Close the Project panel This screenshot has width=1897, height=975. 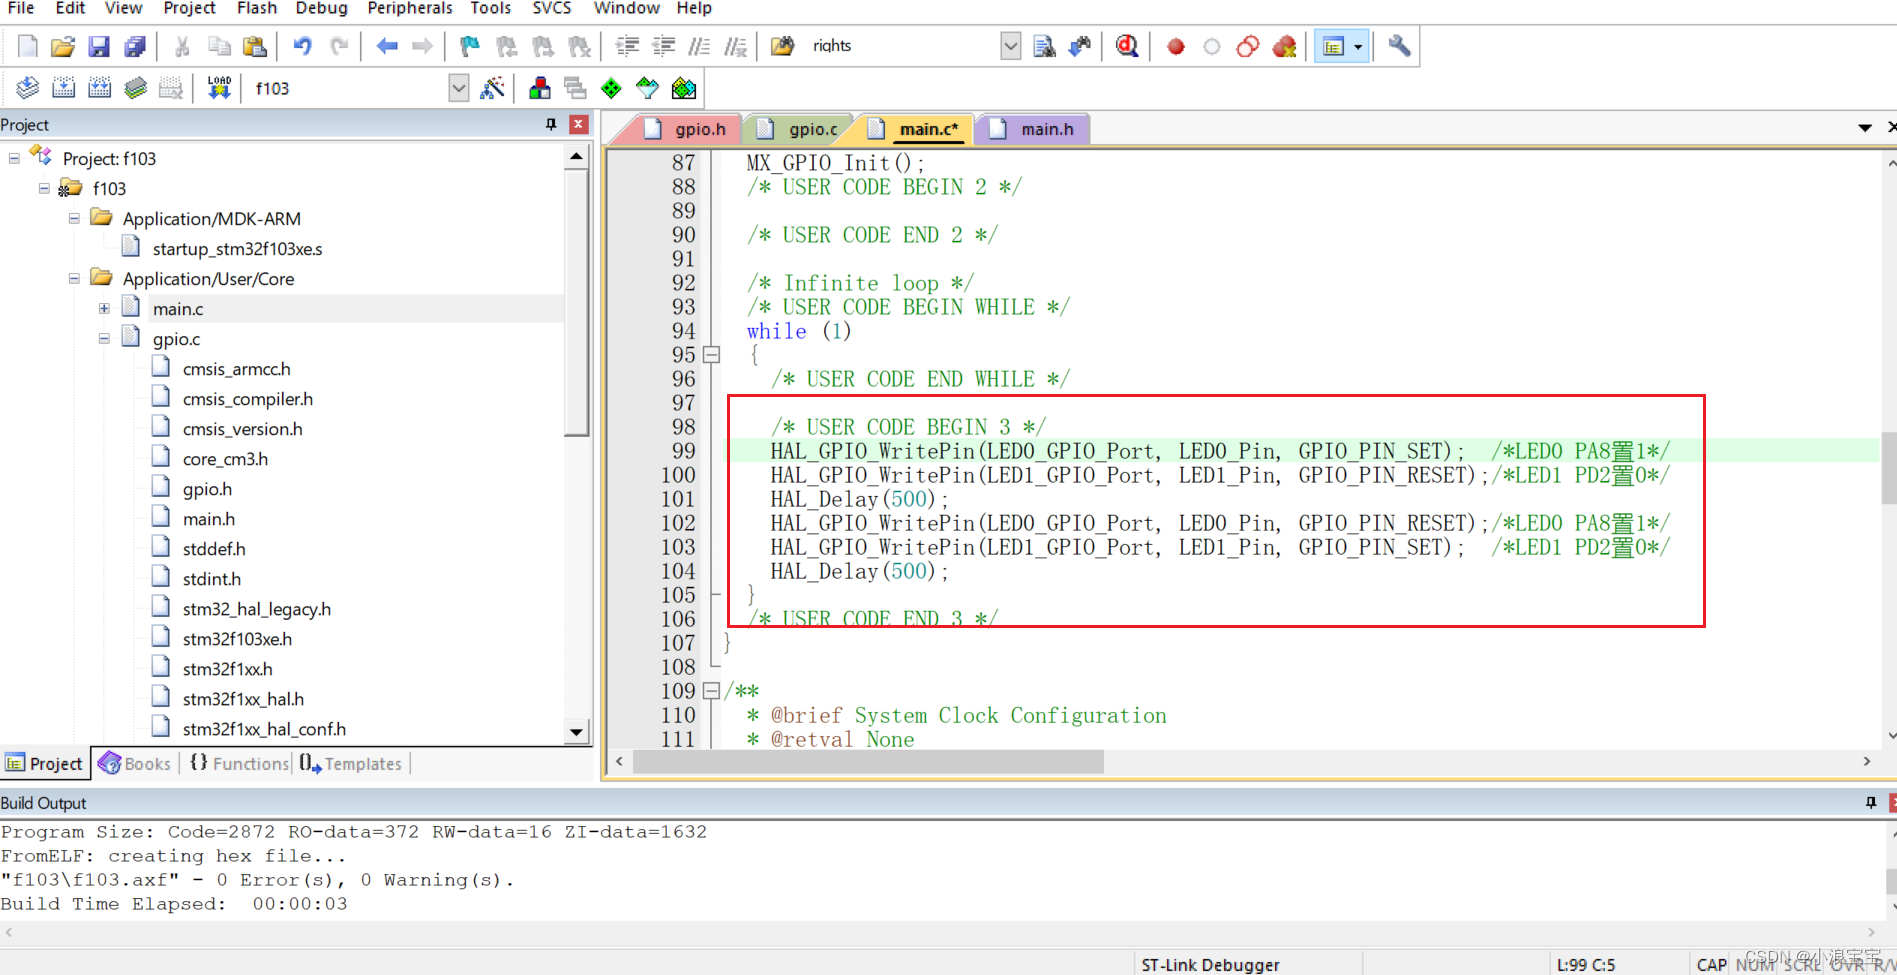pyautogui.click(x=578, y=124)
